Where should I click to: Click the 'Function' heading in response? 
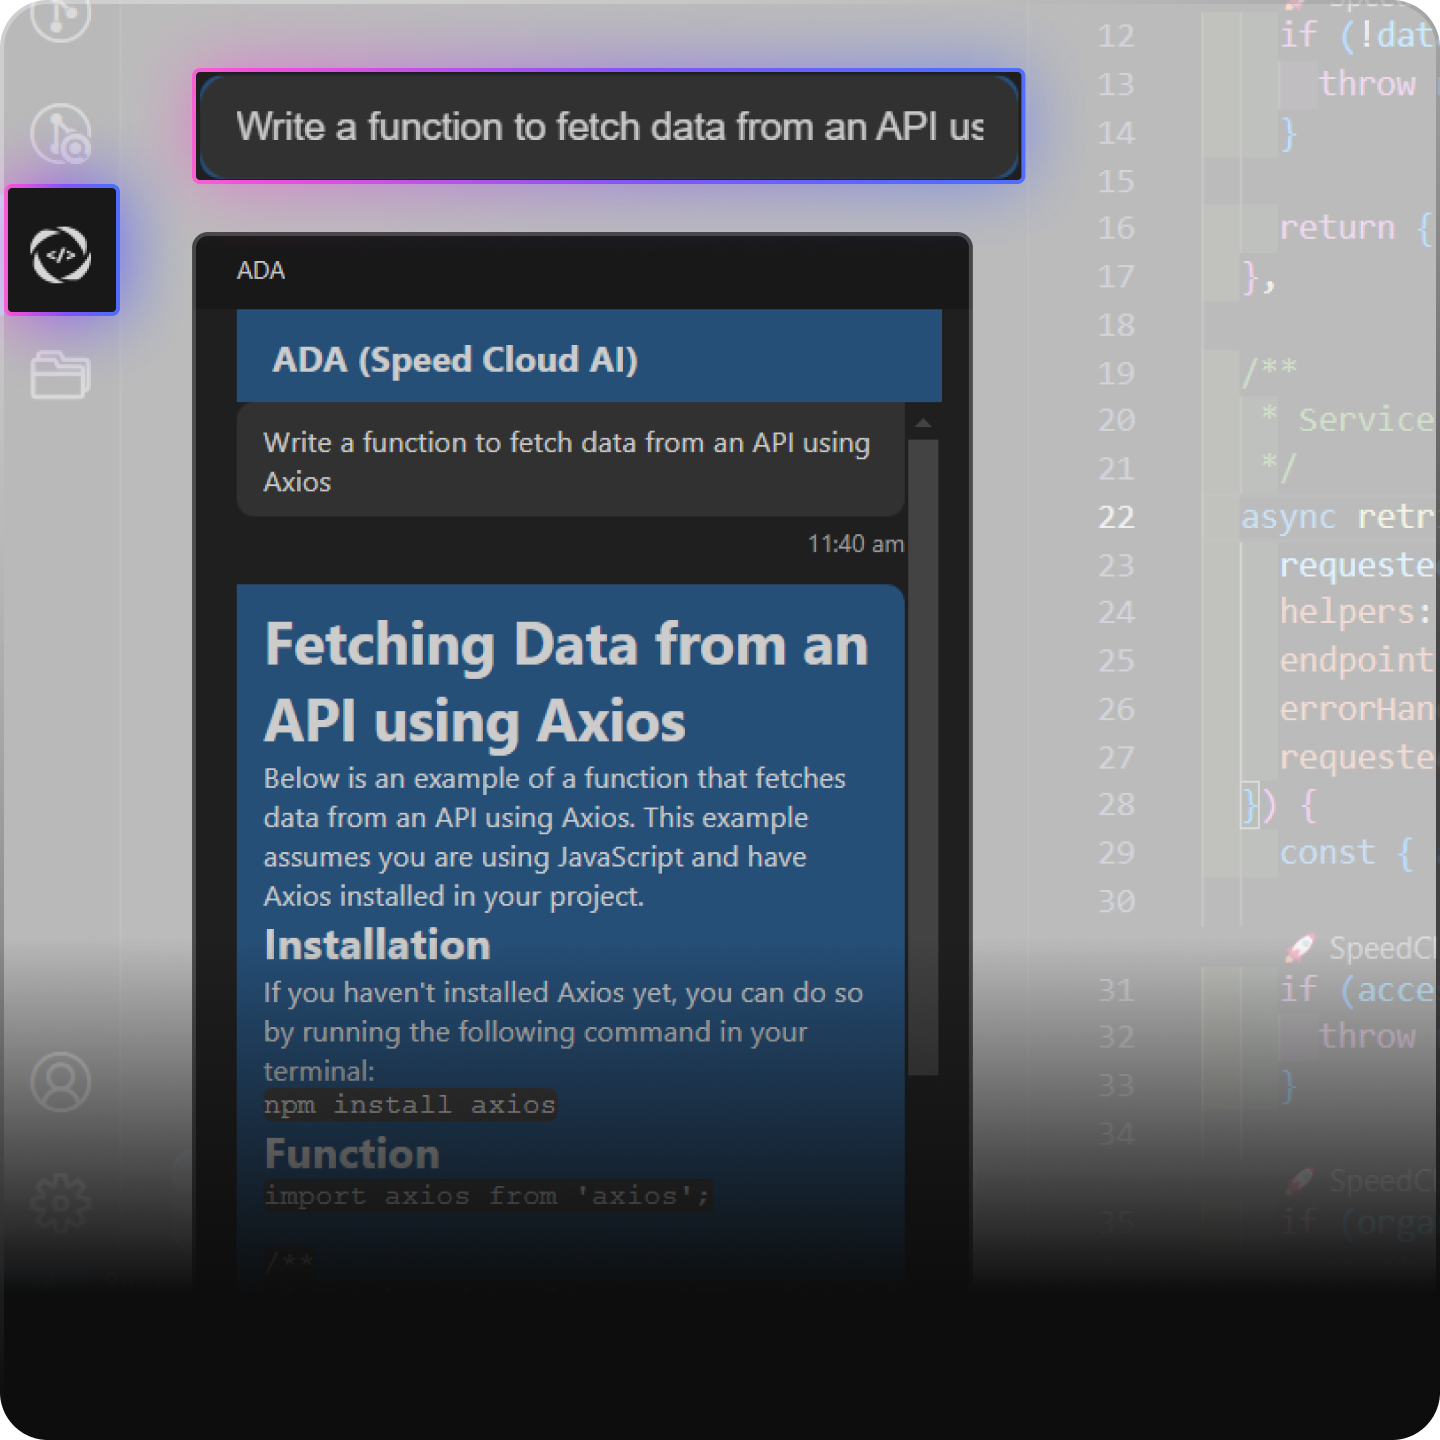[x=352, y=1154]
